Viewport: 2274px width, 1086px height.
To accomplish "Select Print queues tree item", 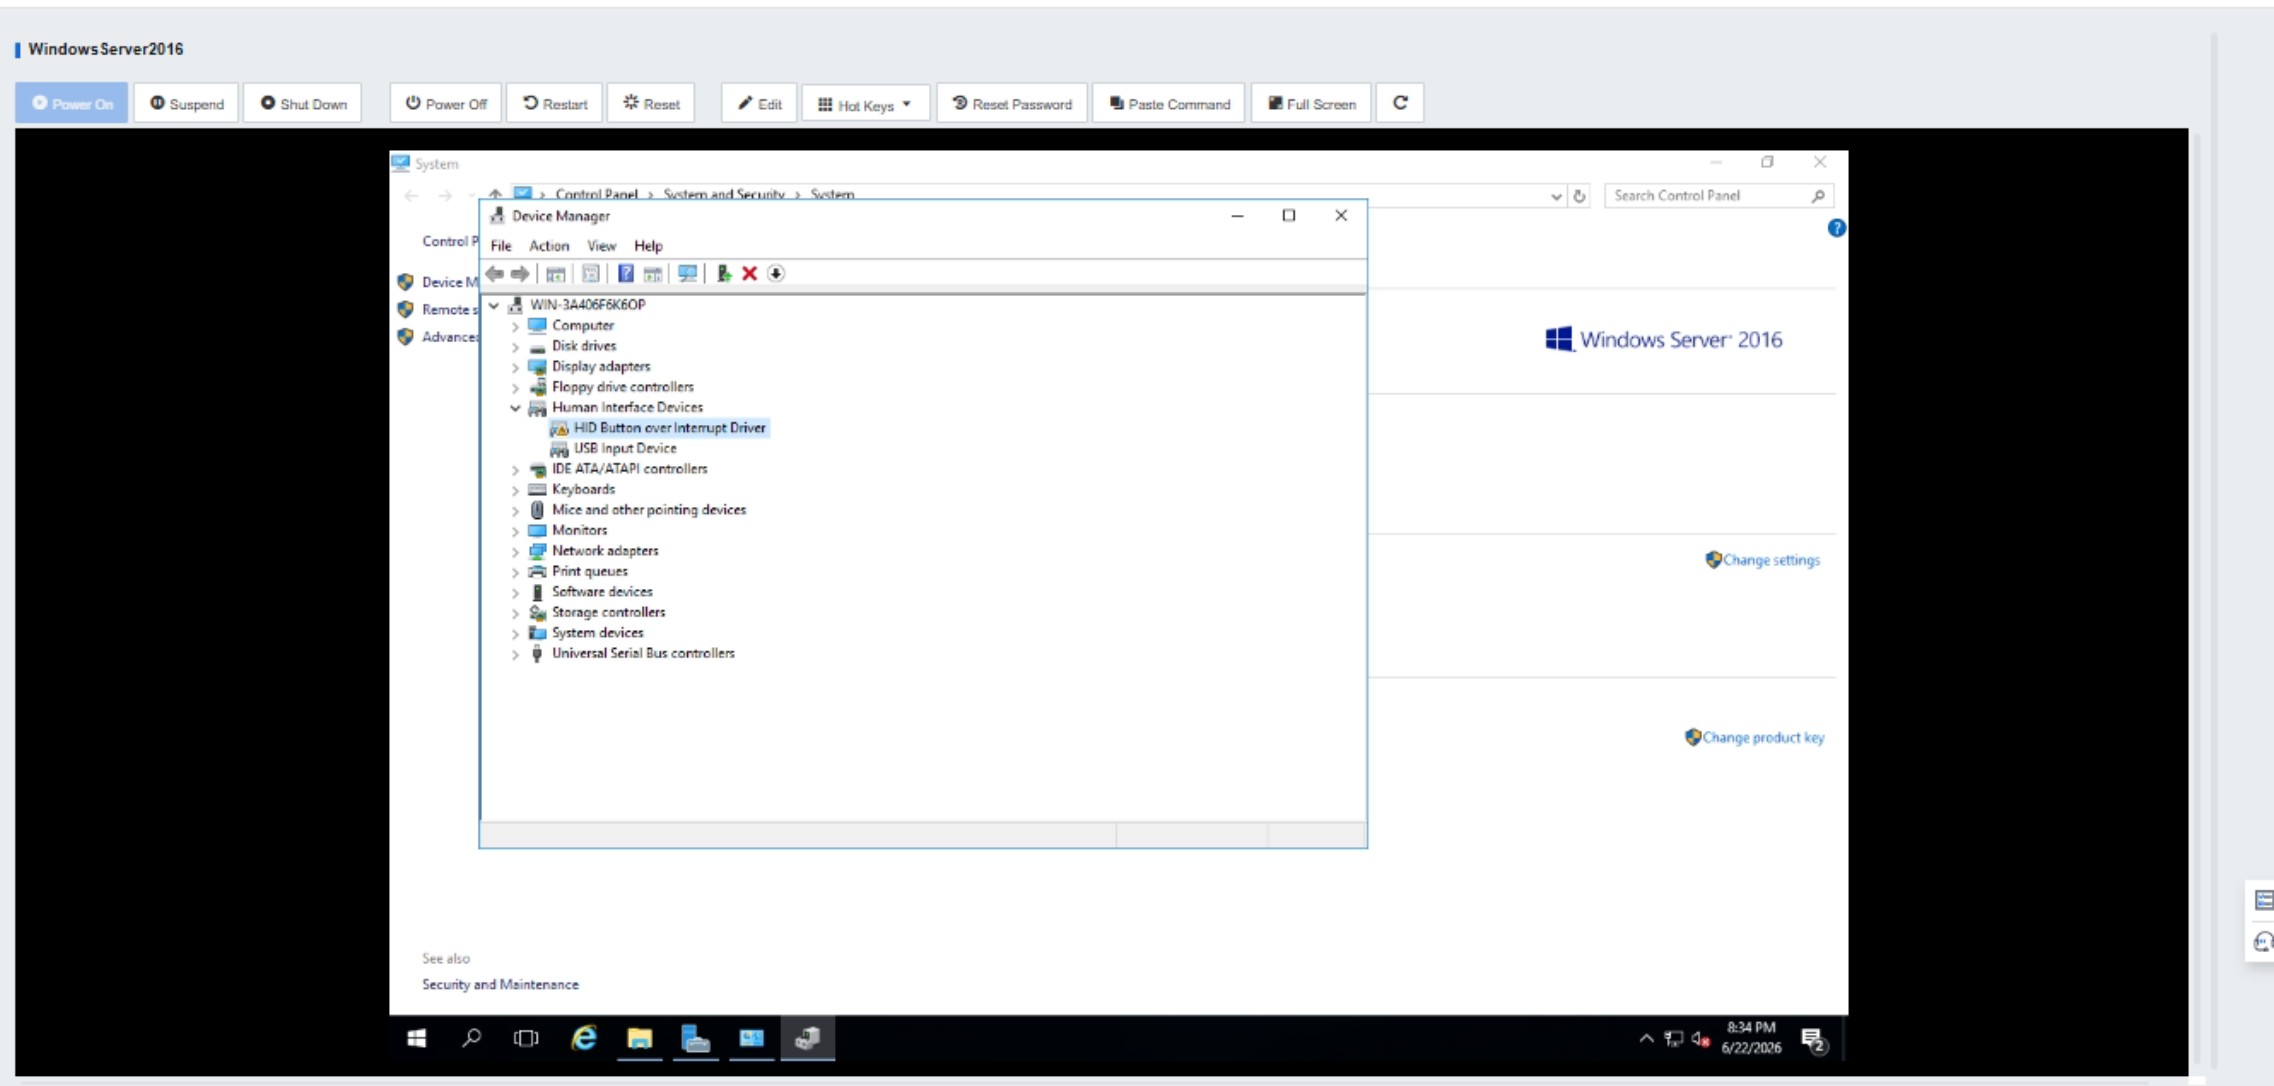I will [589, 572].
